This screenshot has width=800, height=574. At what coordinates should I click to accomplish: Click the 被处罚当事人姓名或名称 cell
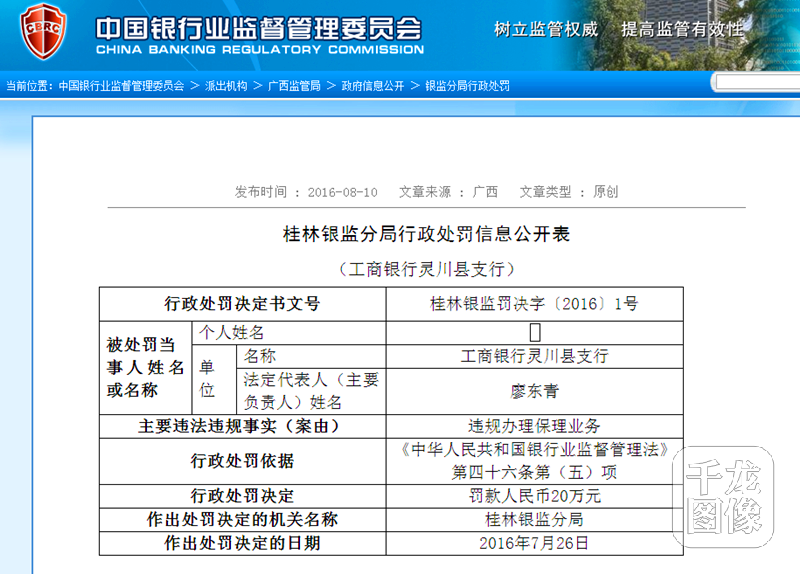145,367
